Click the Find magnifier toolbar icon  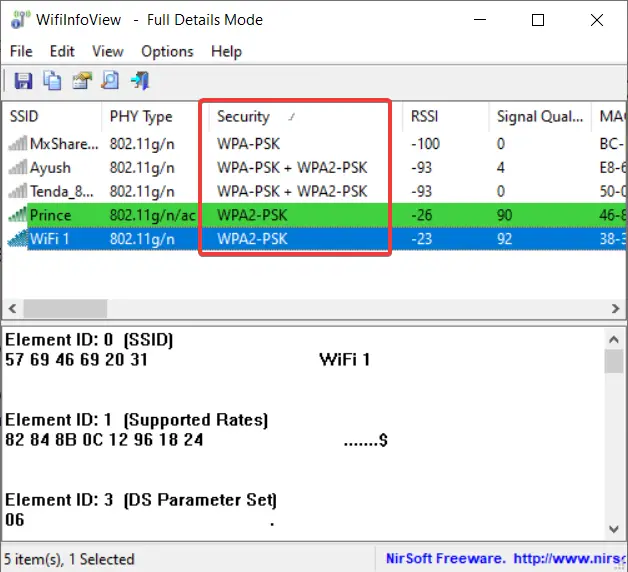110,81
